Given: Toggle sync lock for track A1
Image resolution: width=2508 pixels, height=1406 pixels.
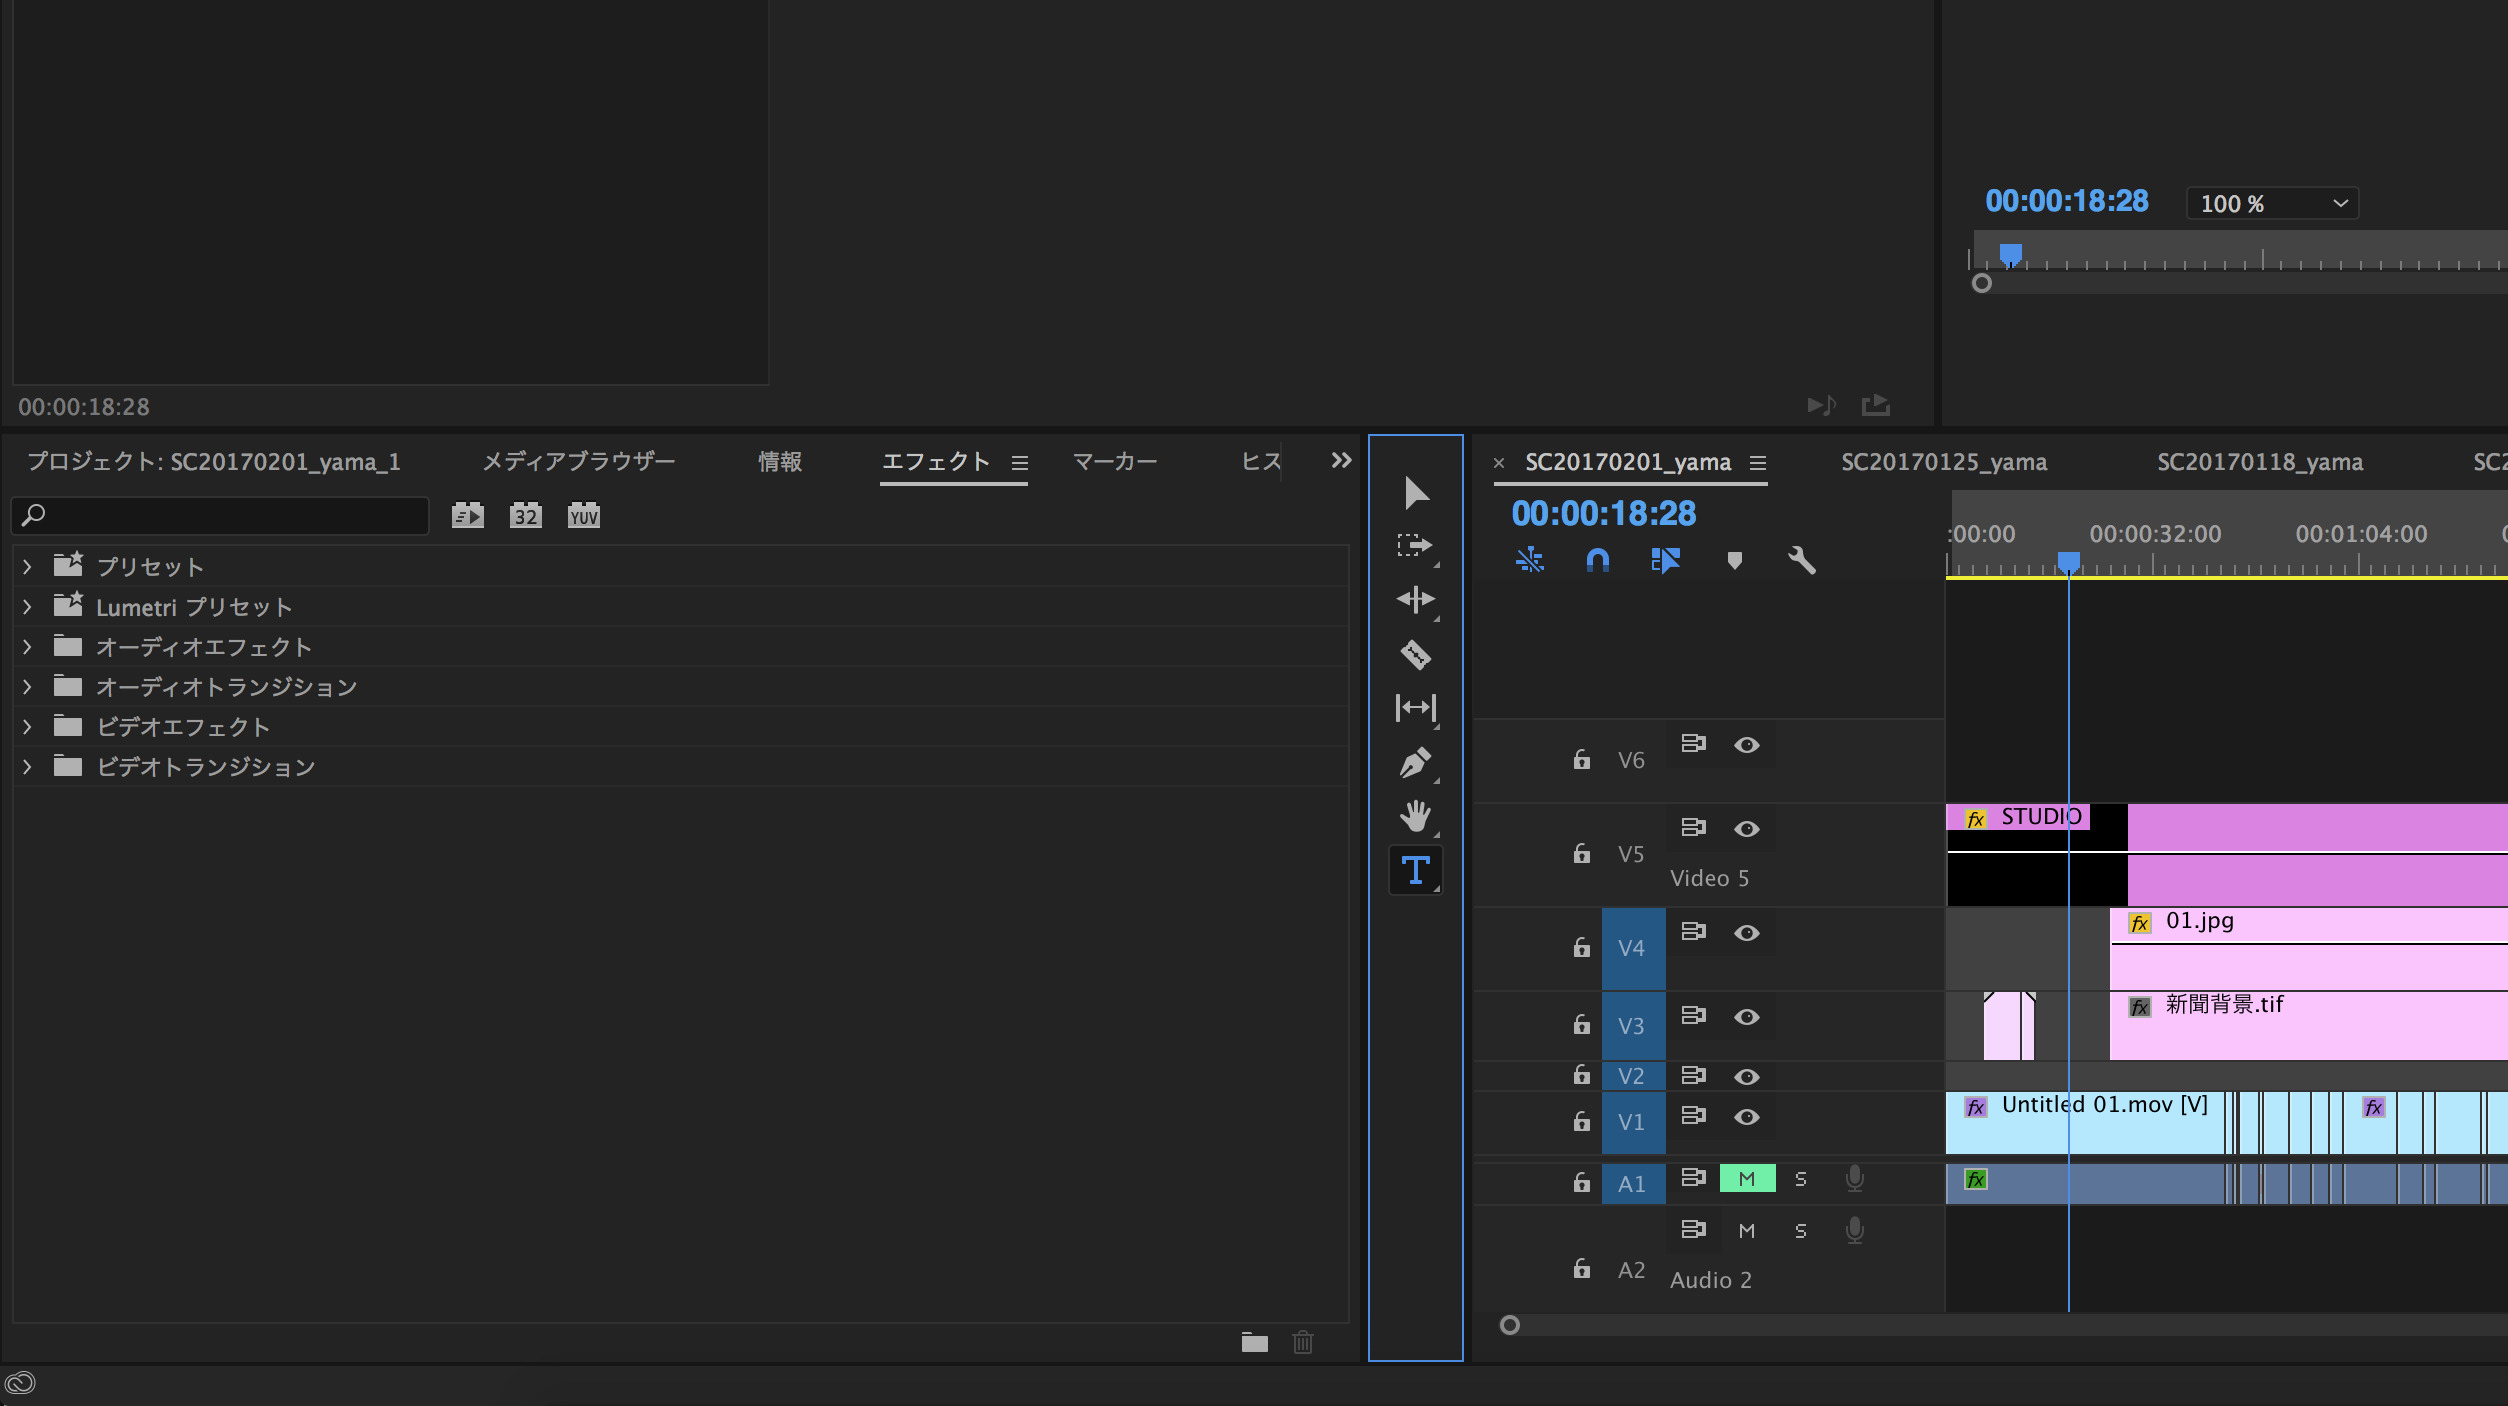Looking at the screenshot, I should pyautogui.click(x=1693, y=1178).
